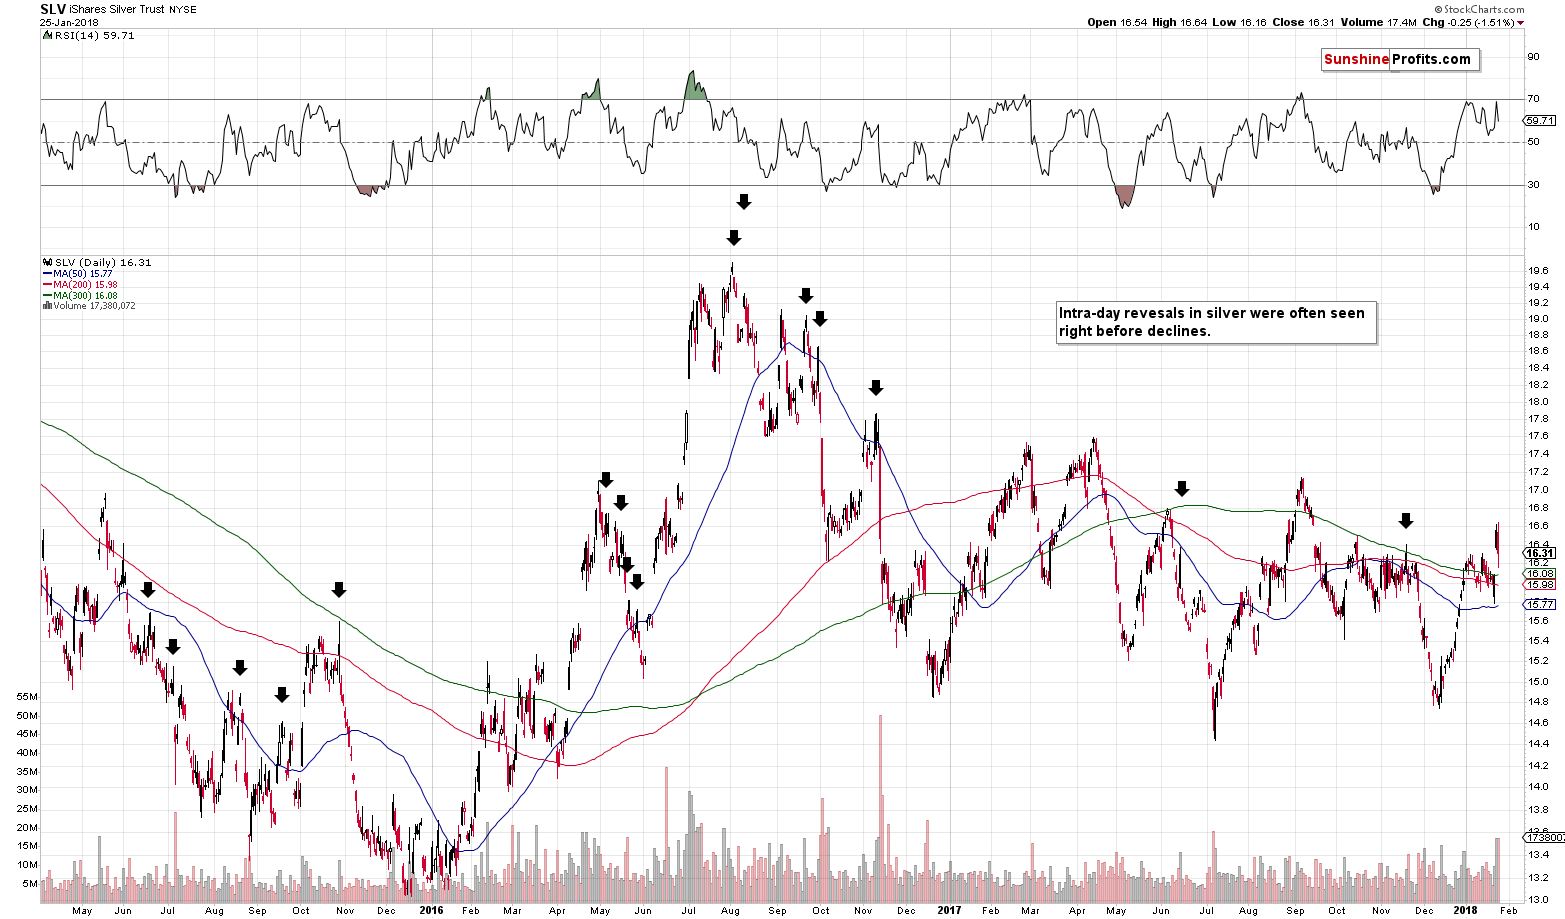Click the 'RSI(14) 59.71' label

[93, 35]
